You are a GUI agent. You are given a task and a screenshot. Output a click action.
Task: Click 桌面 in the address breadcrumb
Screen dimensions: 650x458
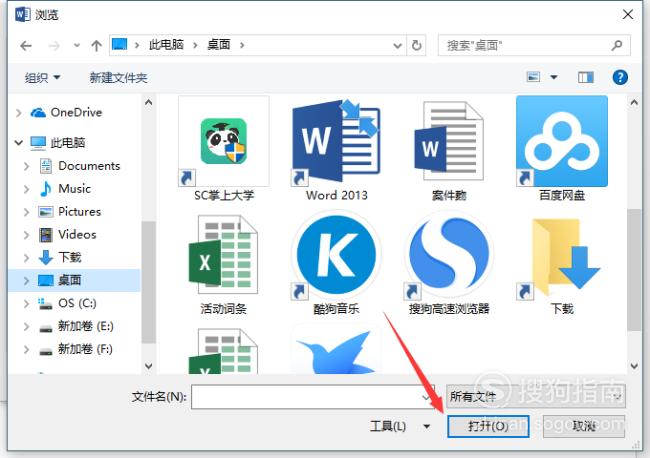(x=218, y=45)
